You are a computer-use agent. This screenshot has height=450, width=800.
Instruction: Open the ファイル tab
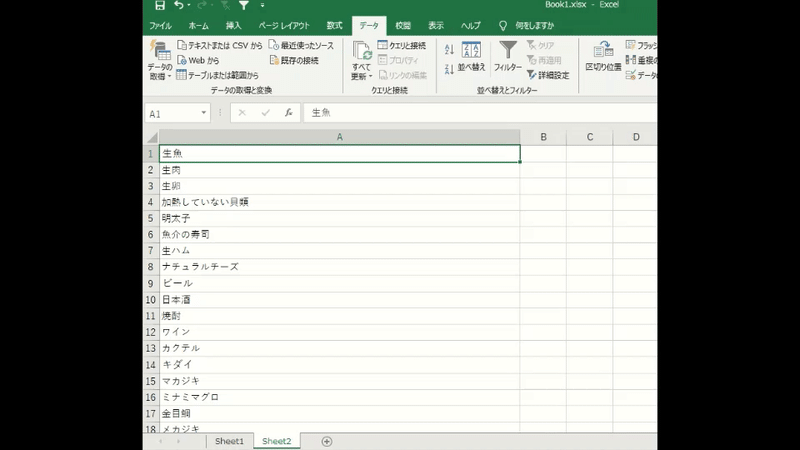(x=160, y=26)
